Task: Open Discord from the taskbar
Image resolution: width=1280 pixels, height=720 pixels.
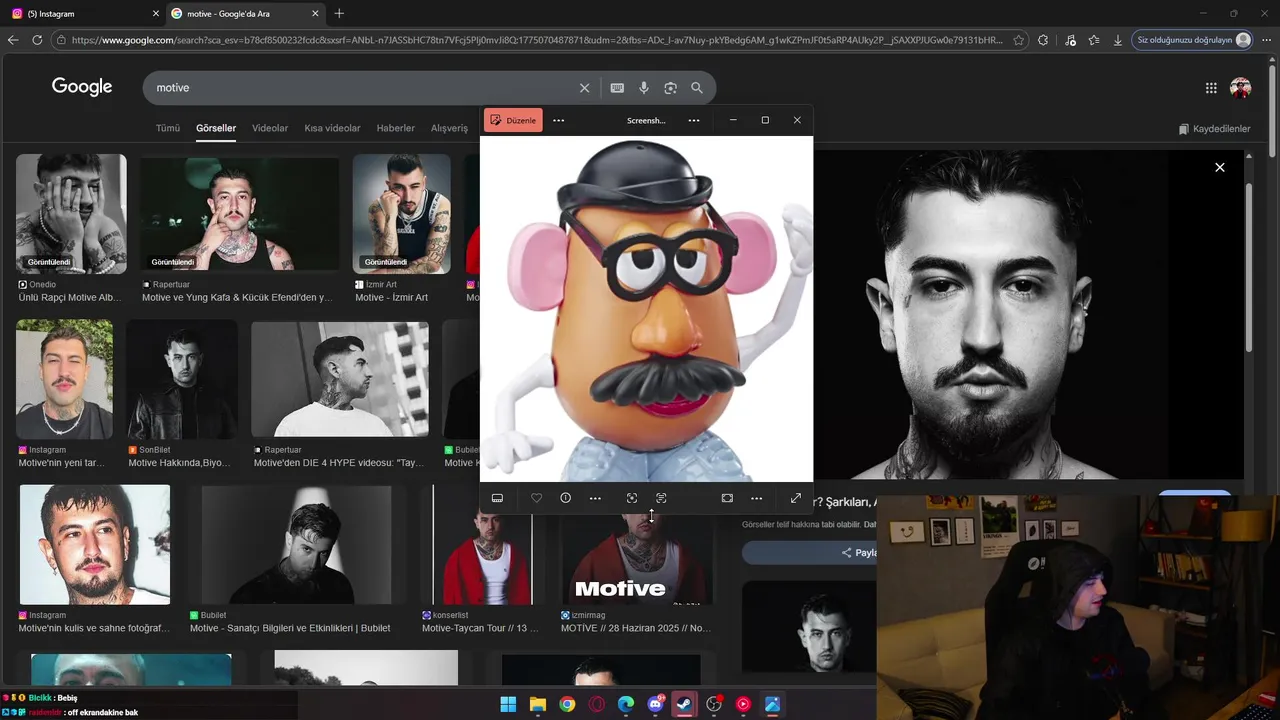Action: pyautogui.click(x=656, y=704)
